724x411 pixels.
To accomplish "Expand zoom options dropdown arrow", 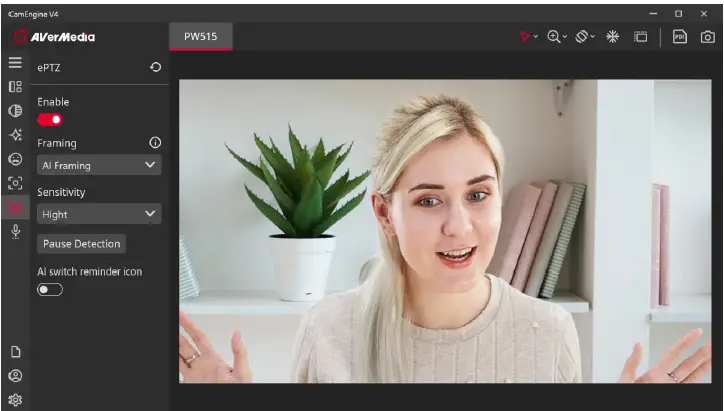I will tap(565, 37).
